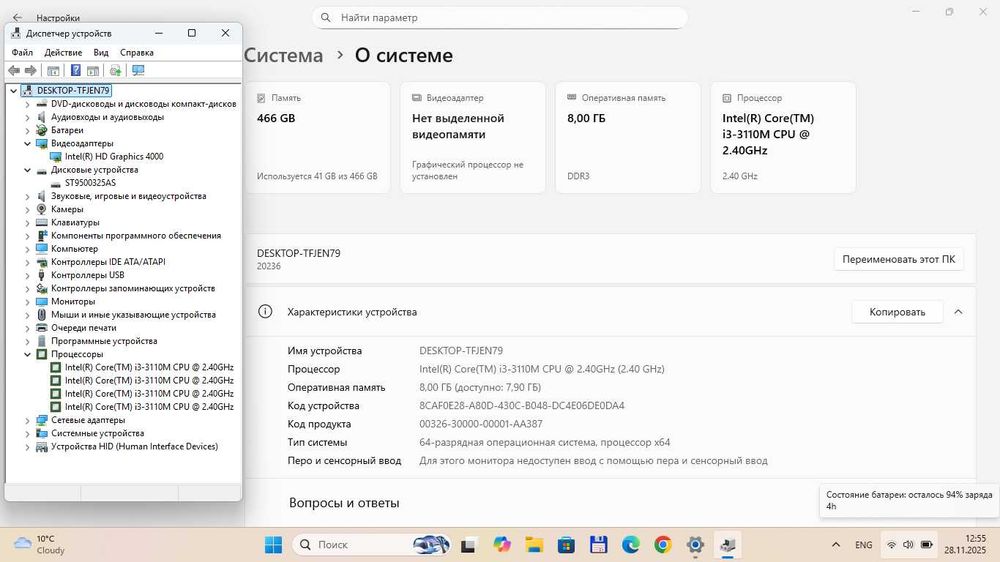Open the Видеоадаптер card
The width and height of the screenshot is (1000, 562).
pos(473,137)
